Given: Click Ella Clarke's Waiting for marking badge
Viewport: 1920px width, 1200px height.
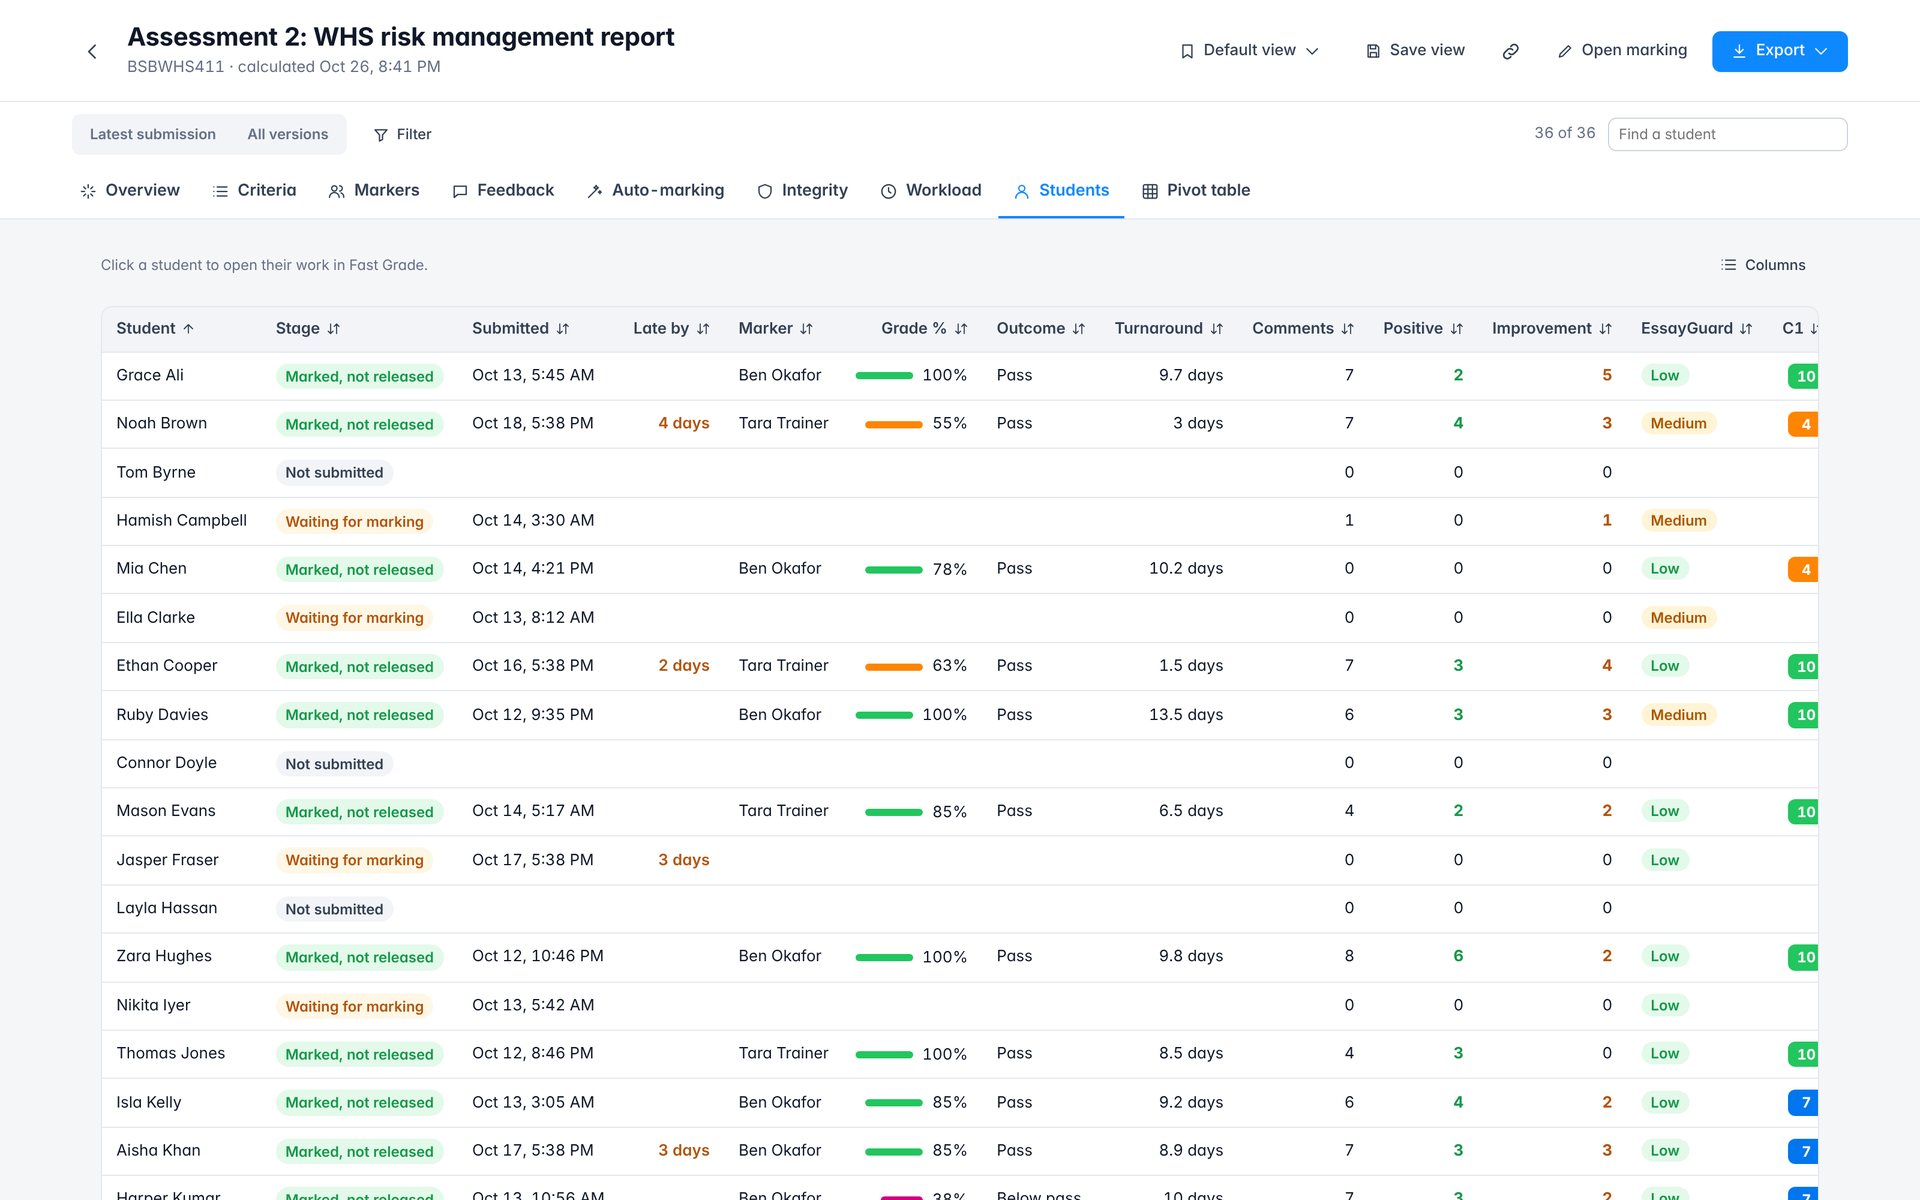Looking at the screenshot, I should [354, 618].
